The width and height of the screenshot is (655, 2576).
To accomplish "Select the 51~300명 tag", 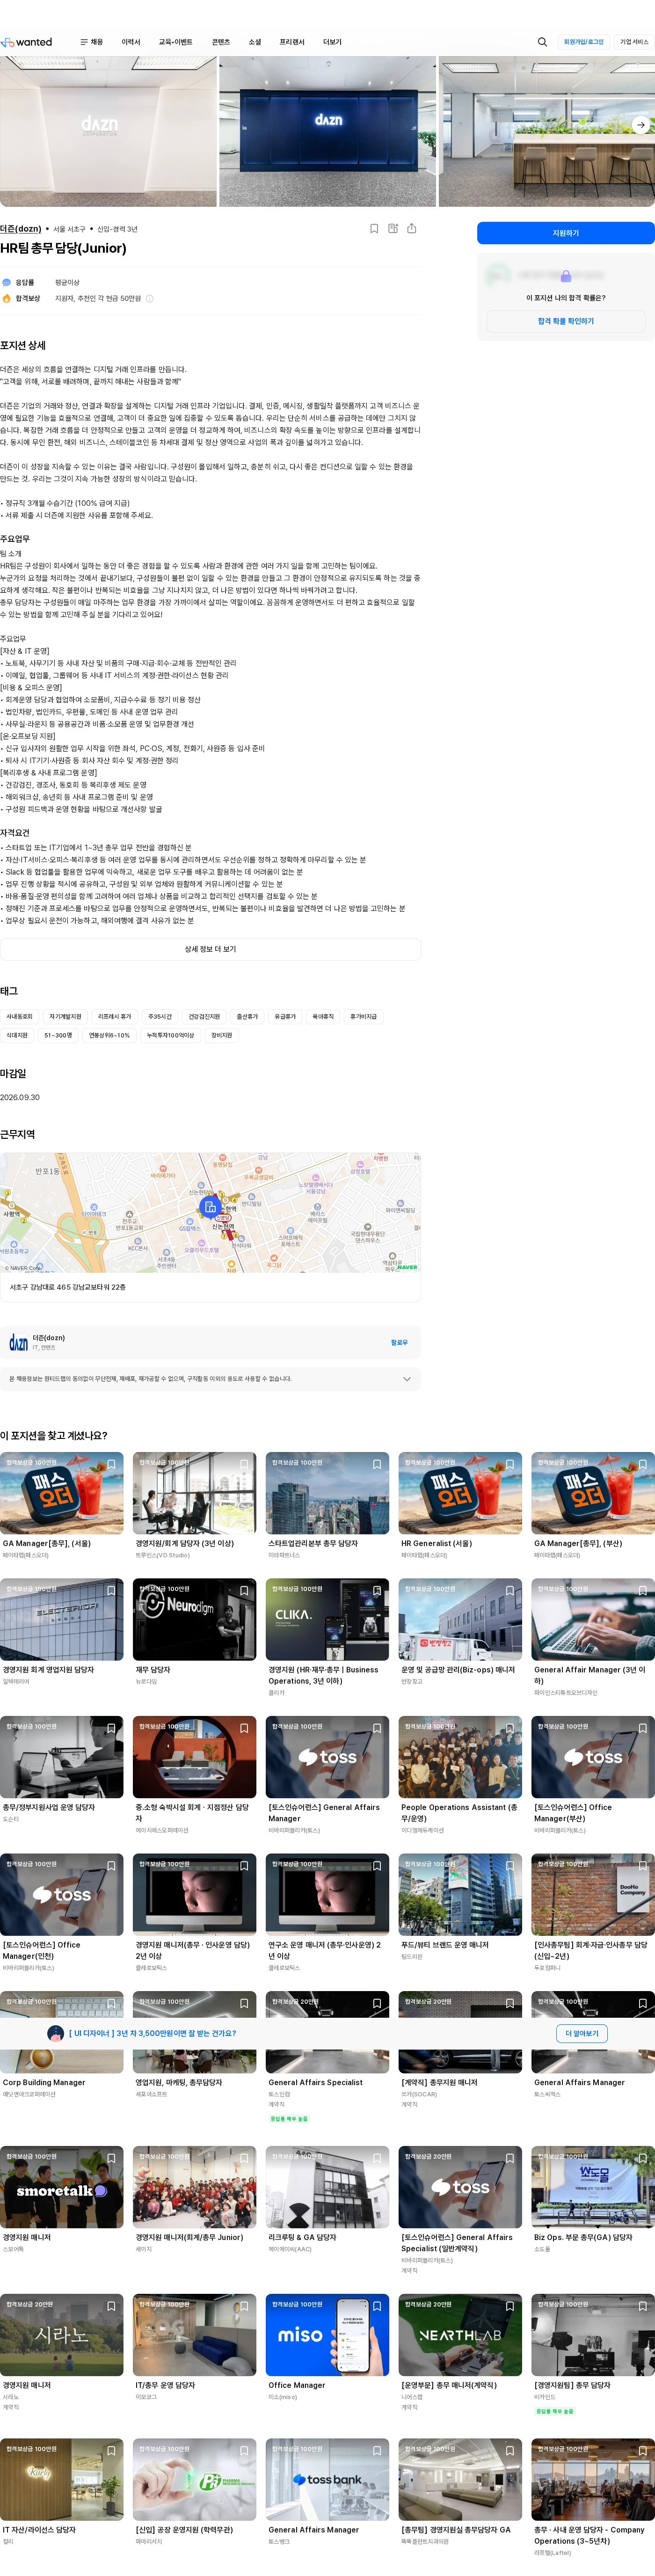I will click(58, 1035).
